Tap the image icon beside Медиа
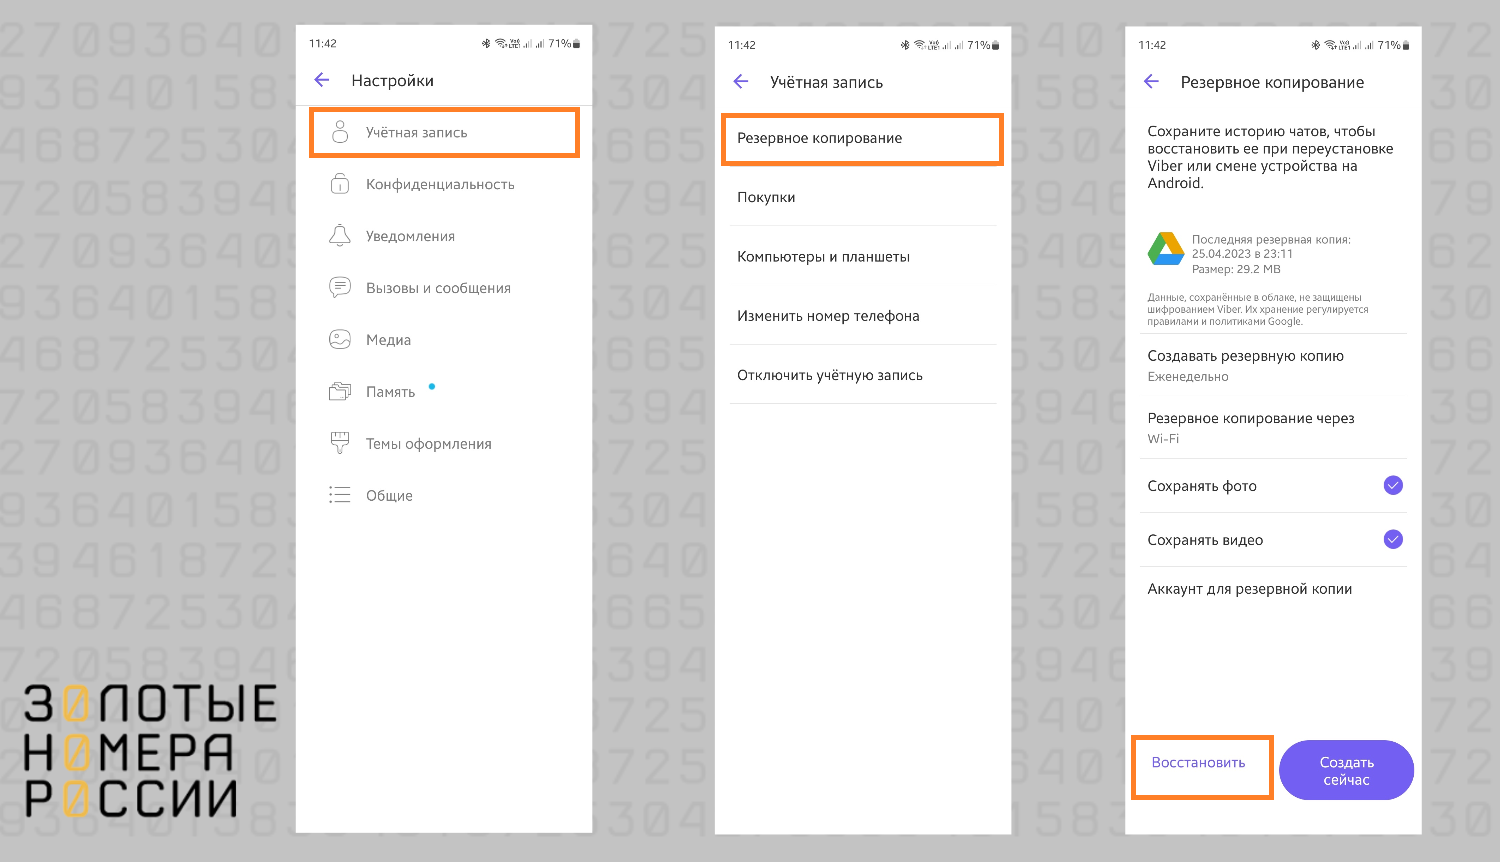1500x862 pixels. click(340, 340)
